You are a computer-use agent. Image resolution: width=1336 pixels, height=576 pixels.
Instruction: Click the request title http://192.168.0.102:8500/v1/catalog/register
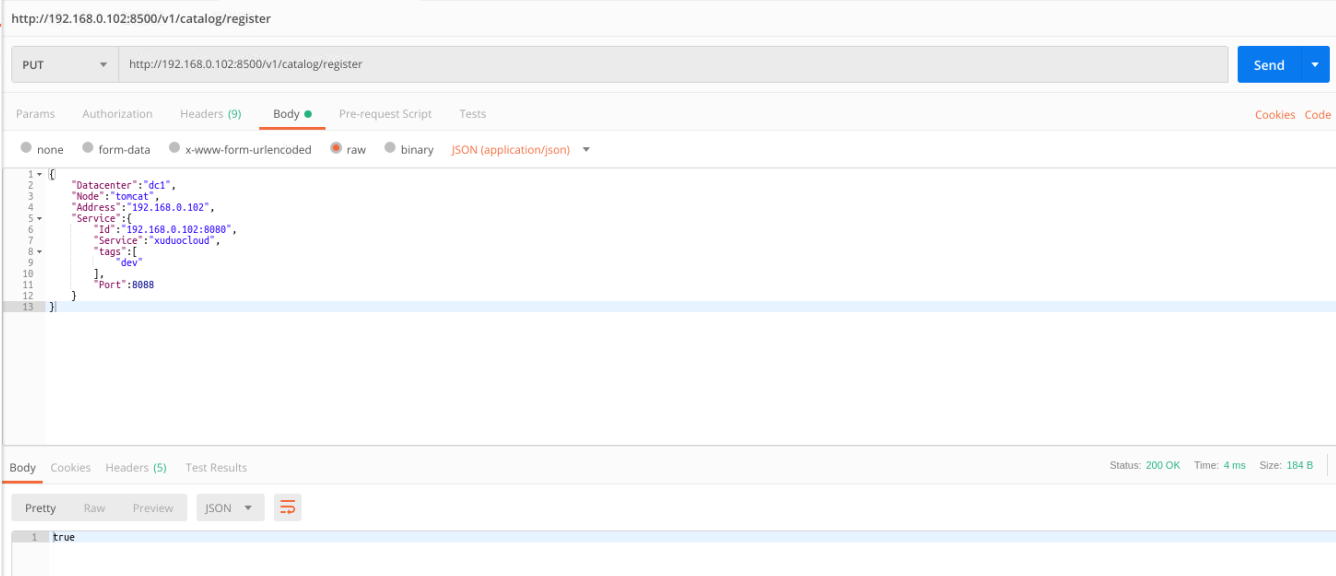(141, 18)
